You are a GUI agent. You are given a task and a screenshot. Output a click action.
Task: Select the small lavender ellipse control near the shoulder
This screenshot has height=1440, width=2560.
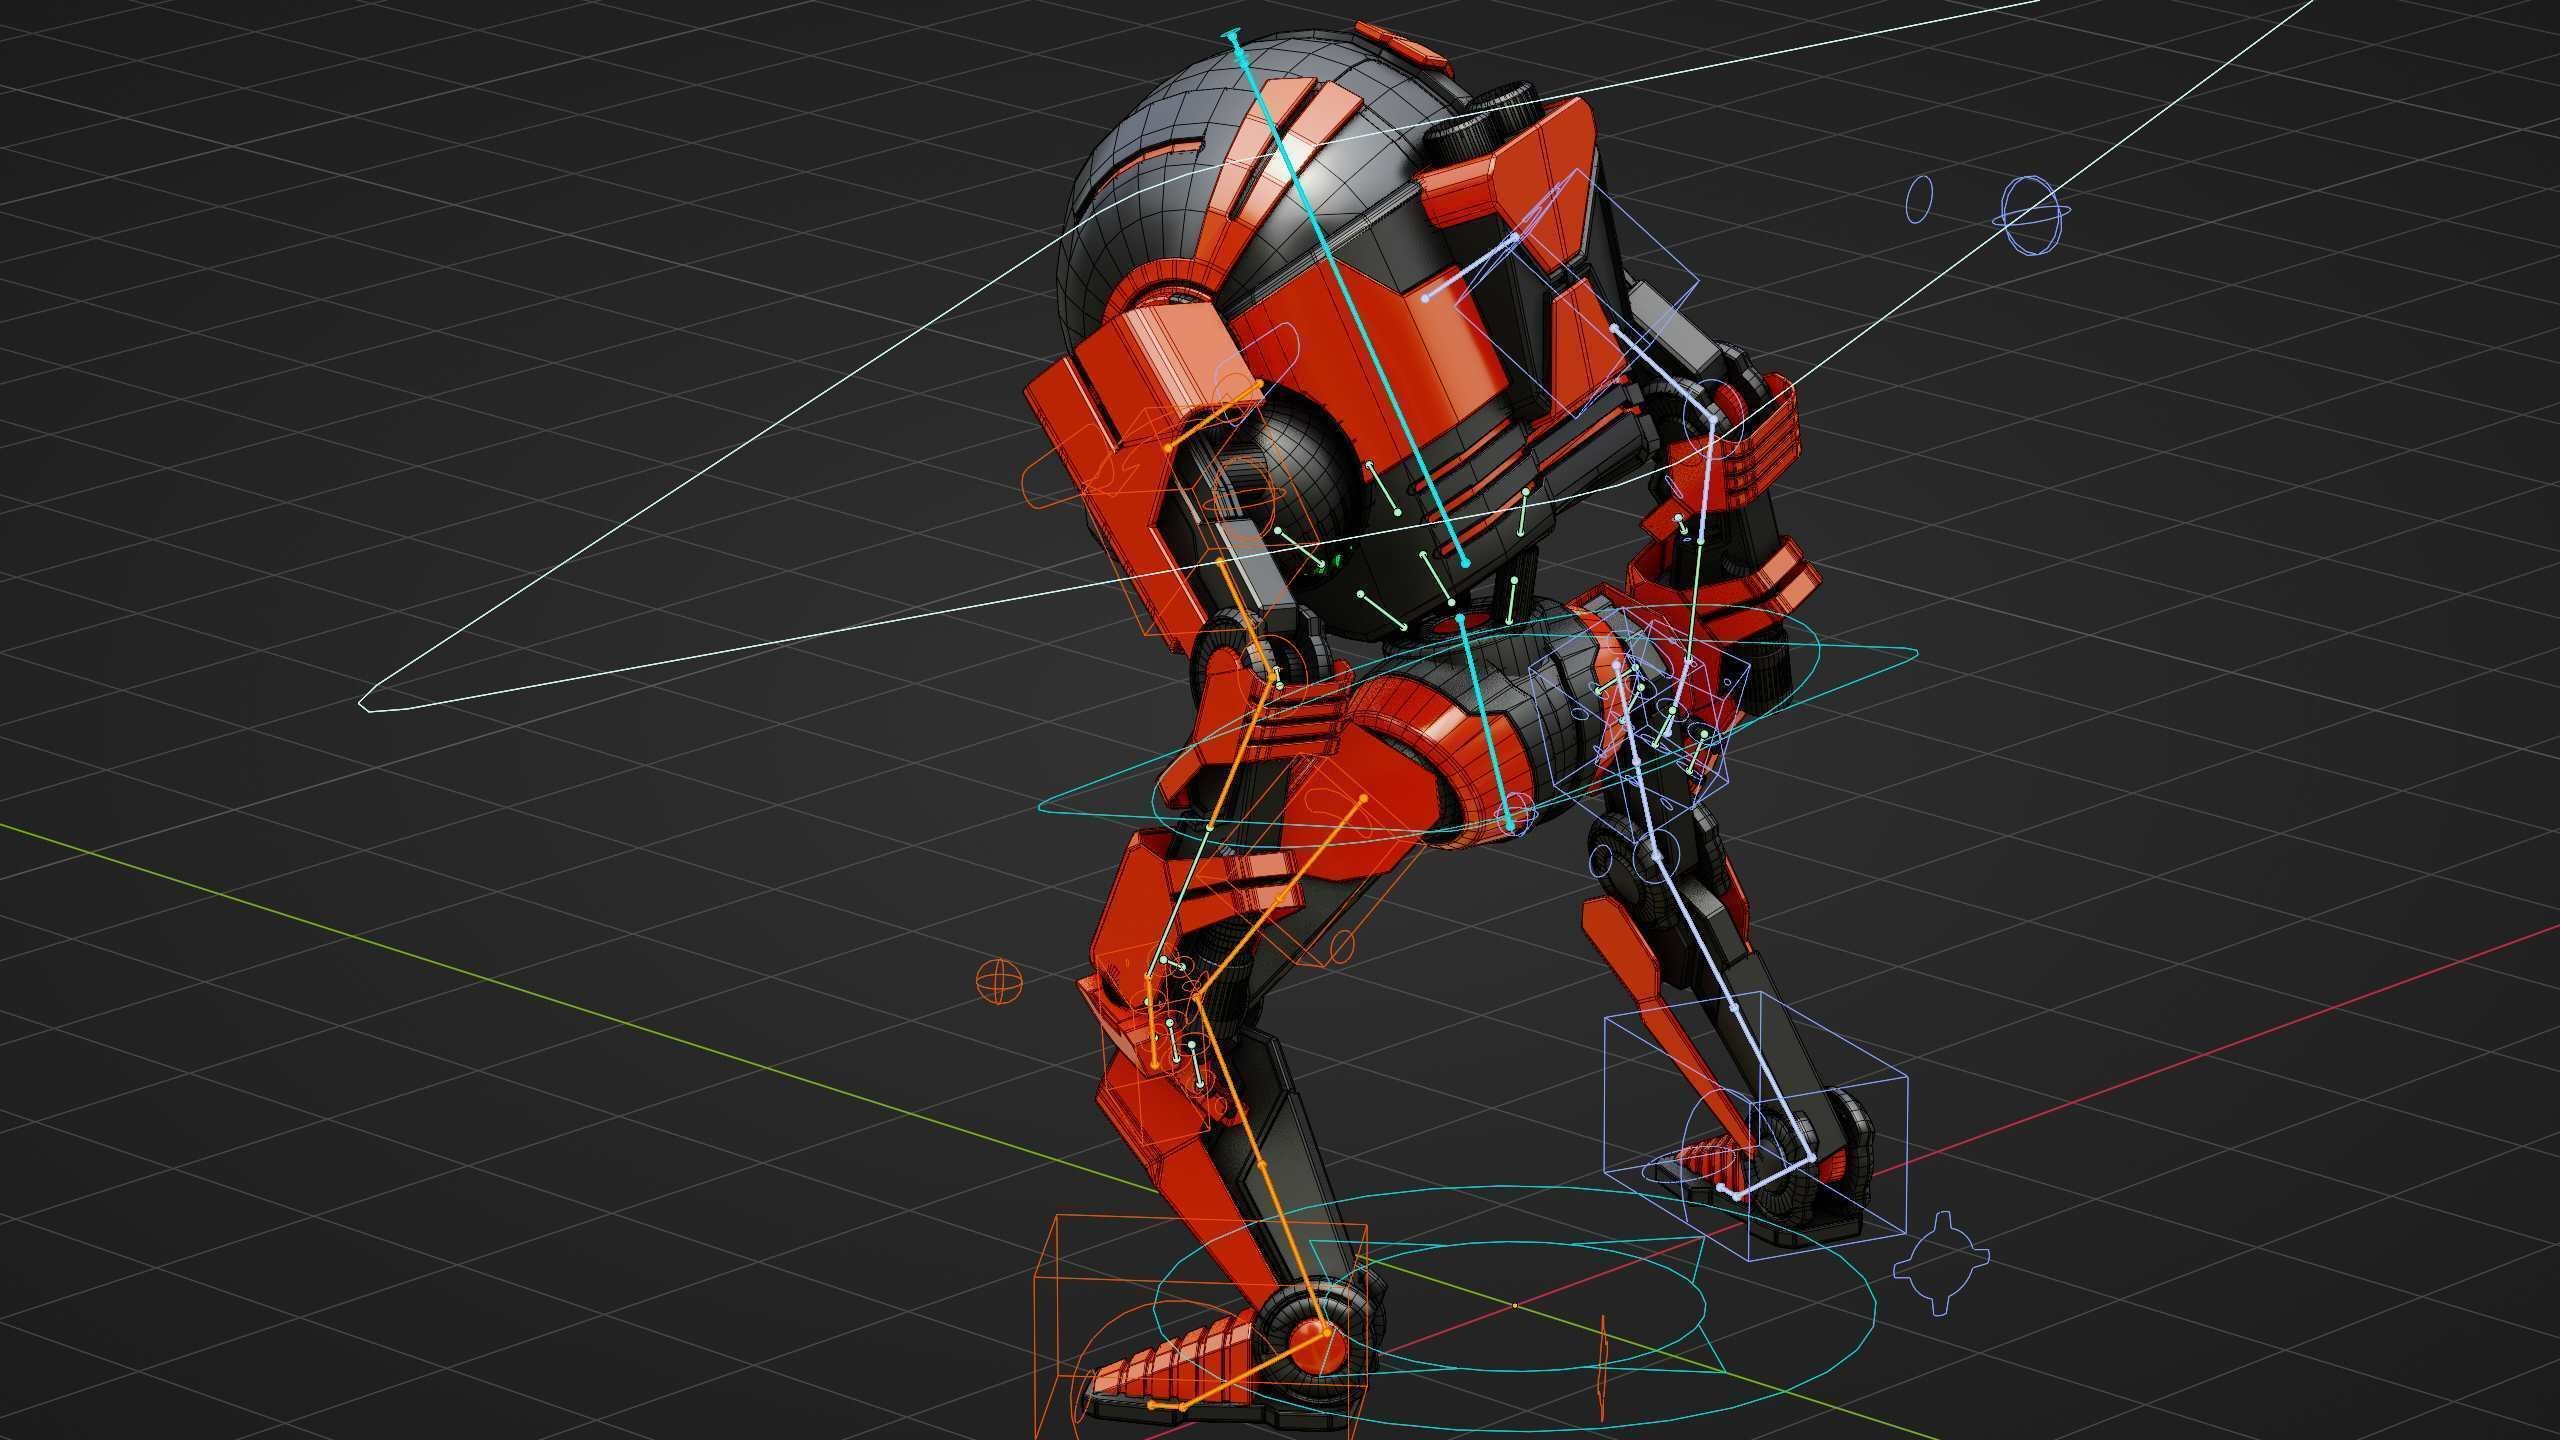pos(1920,198)
